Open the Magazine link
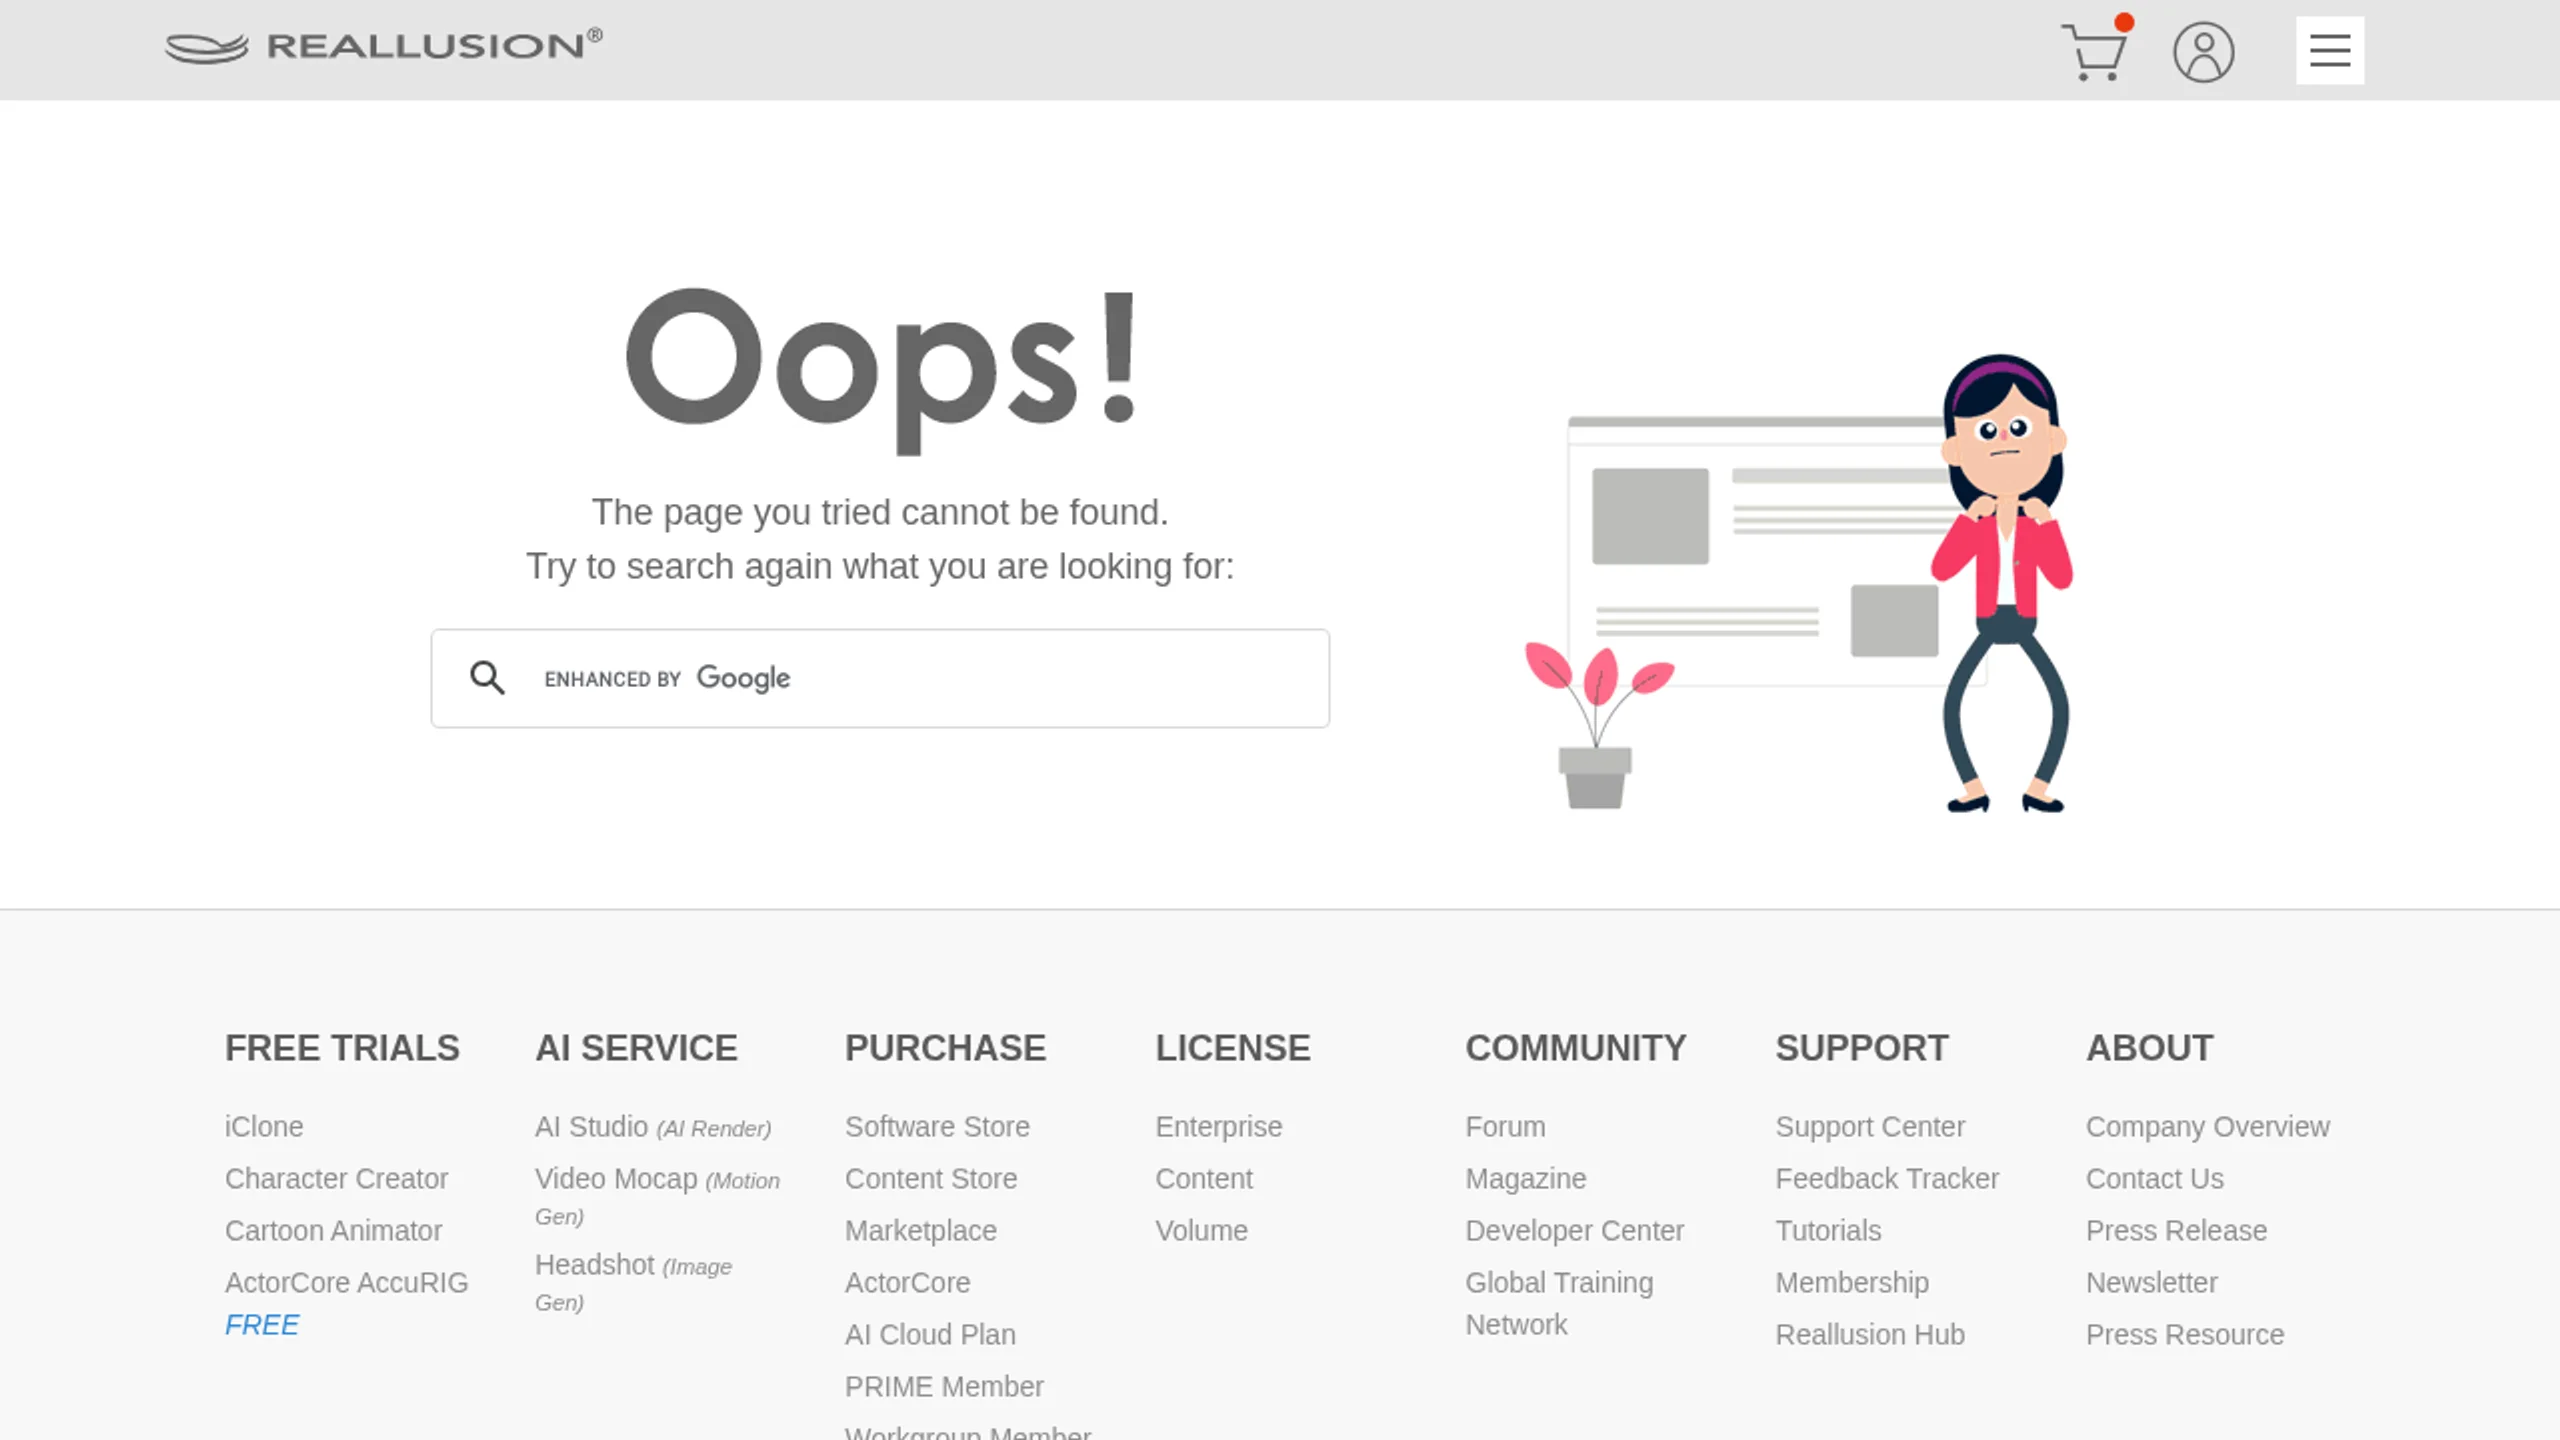The image size is (2560, 1440). (1526, 1178)
